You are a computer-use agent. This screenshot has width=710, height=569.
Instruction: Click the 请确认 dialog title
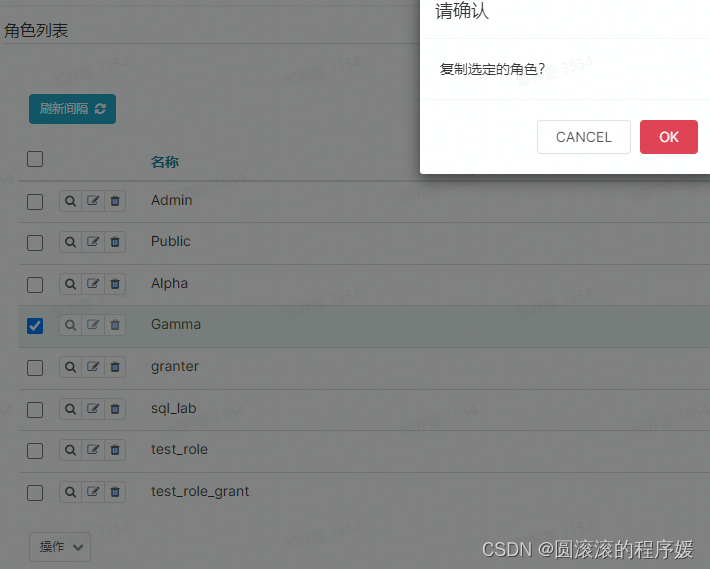tap(462, 11)
